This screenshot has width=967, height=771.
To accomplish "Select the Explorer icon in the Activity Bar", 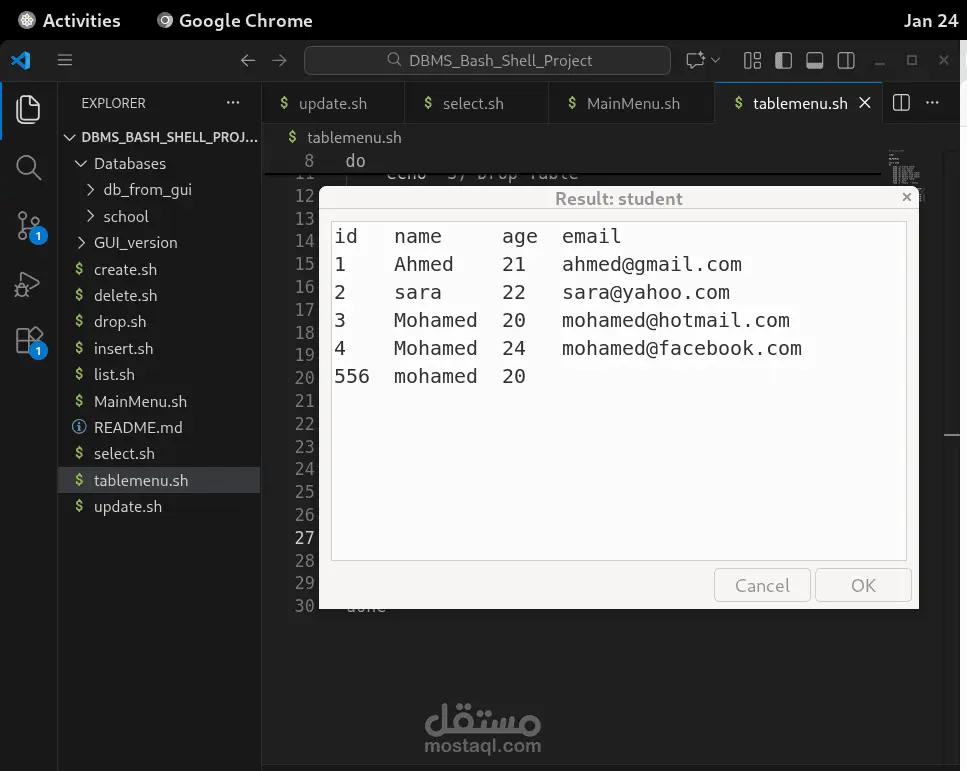I will [x=28, y=108].
